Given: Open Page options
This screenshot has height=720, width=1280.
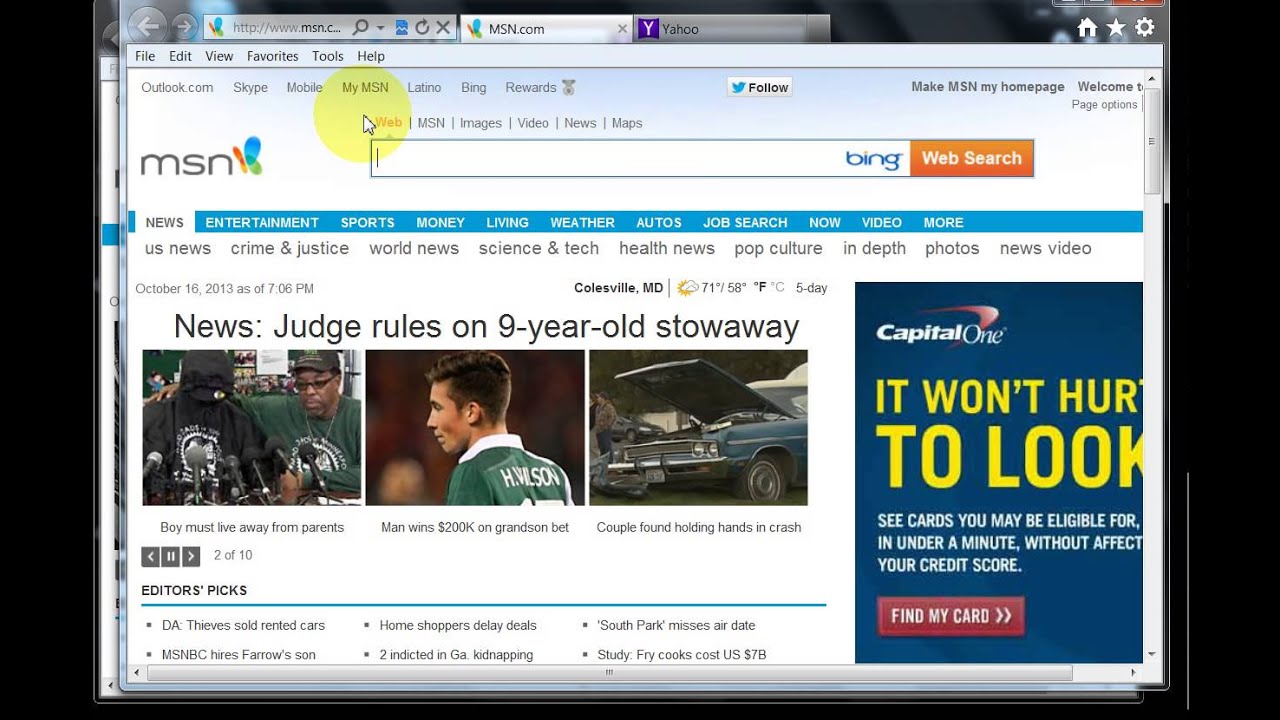Looking at the screenshot, I should coord(1104,104).
